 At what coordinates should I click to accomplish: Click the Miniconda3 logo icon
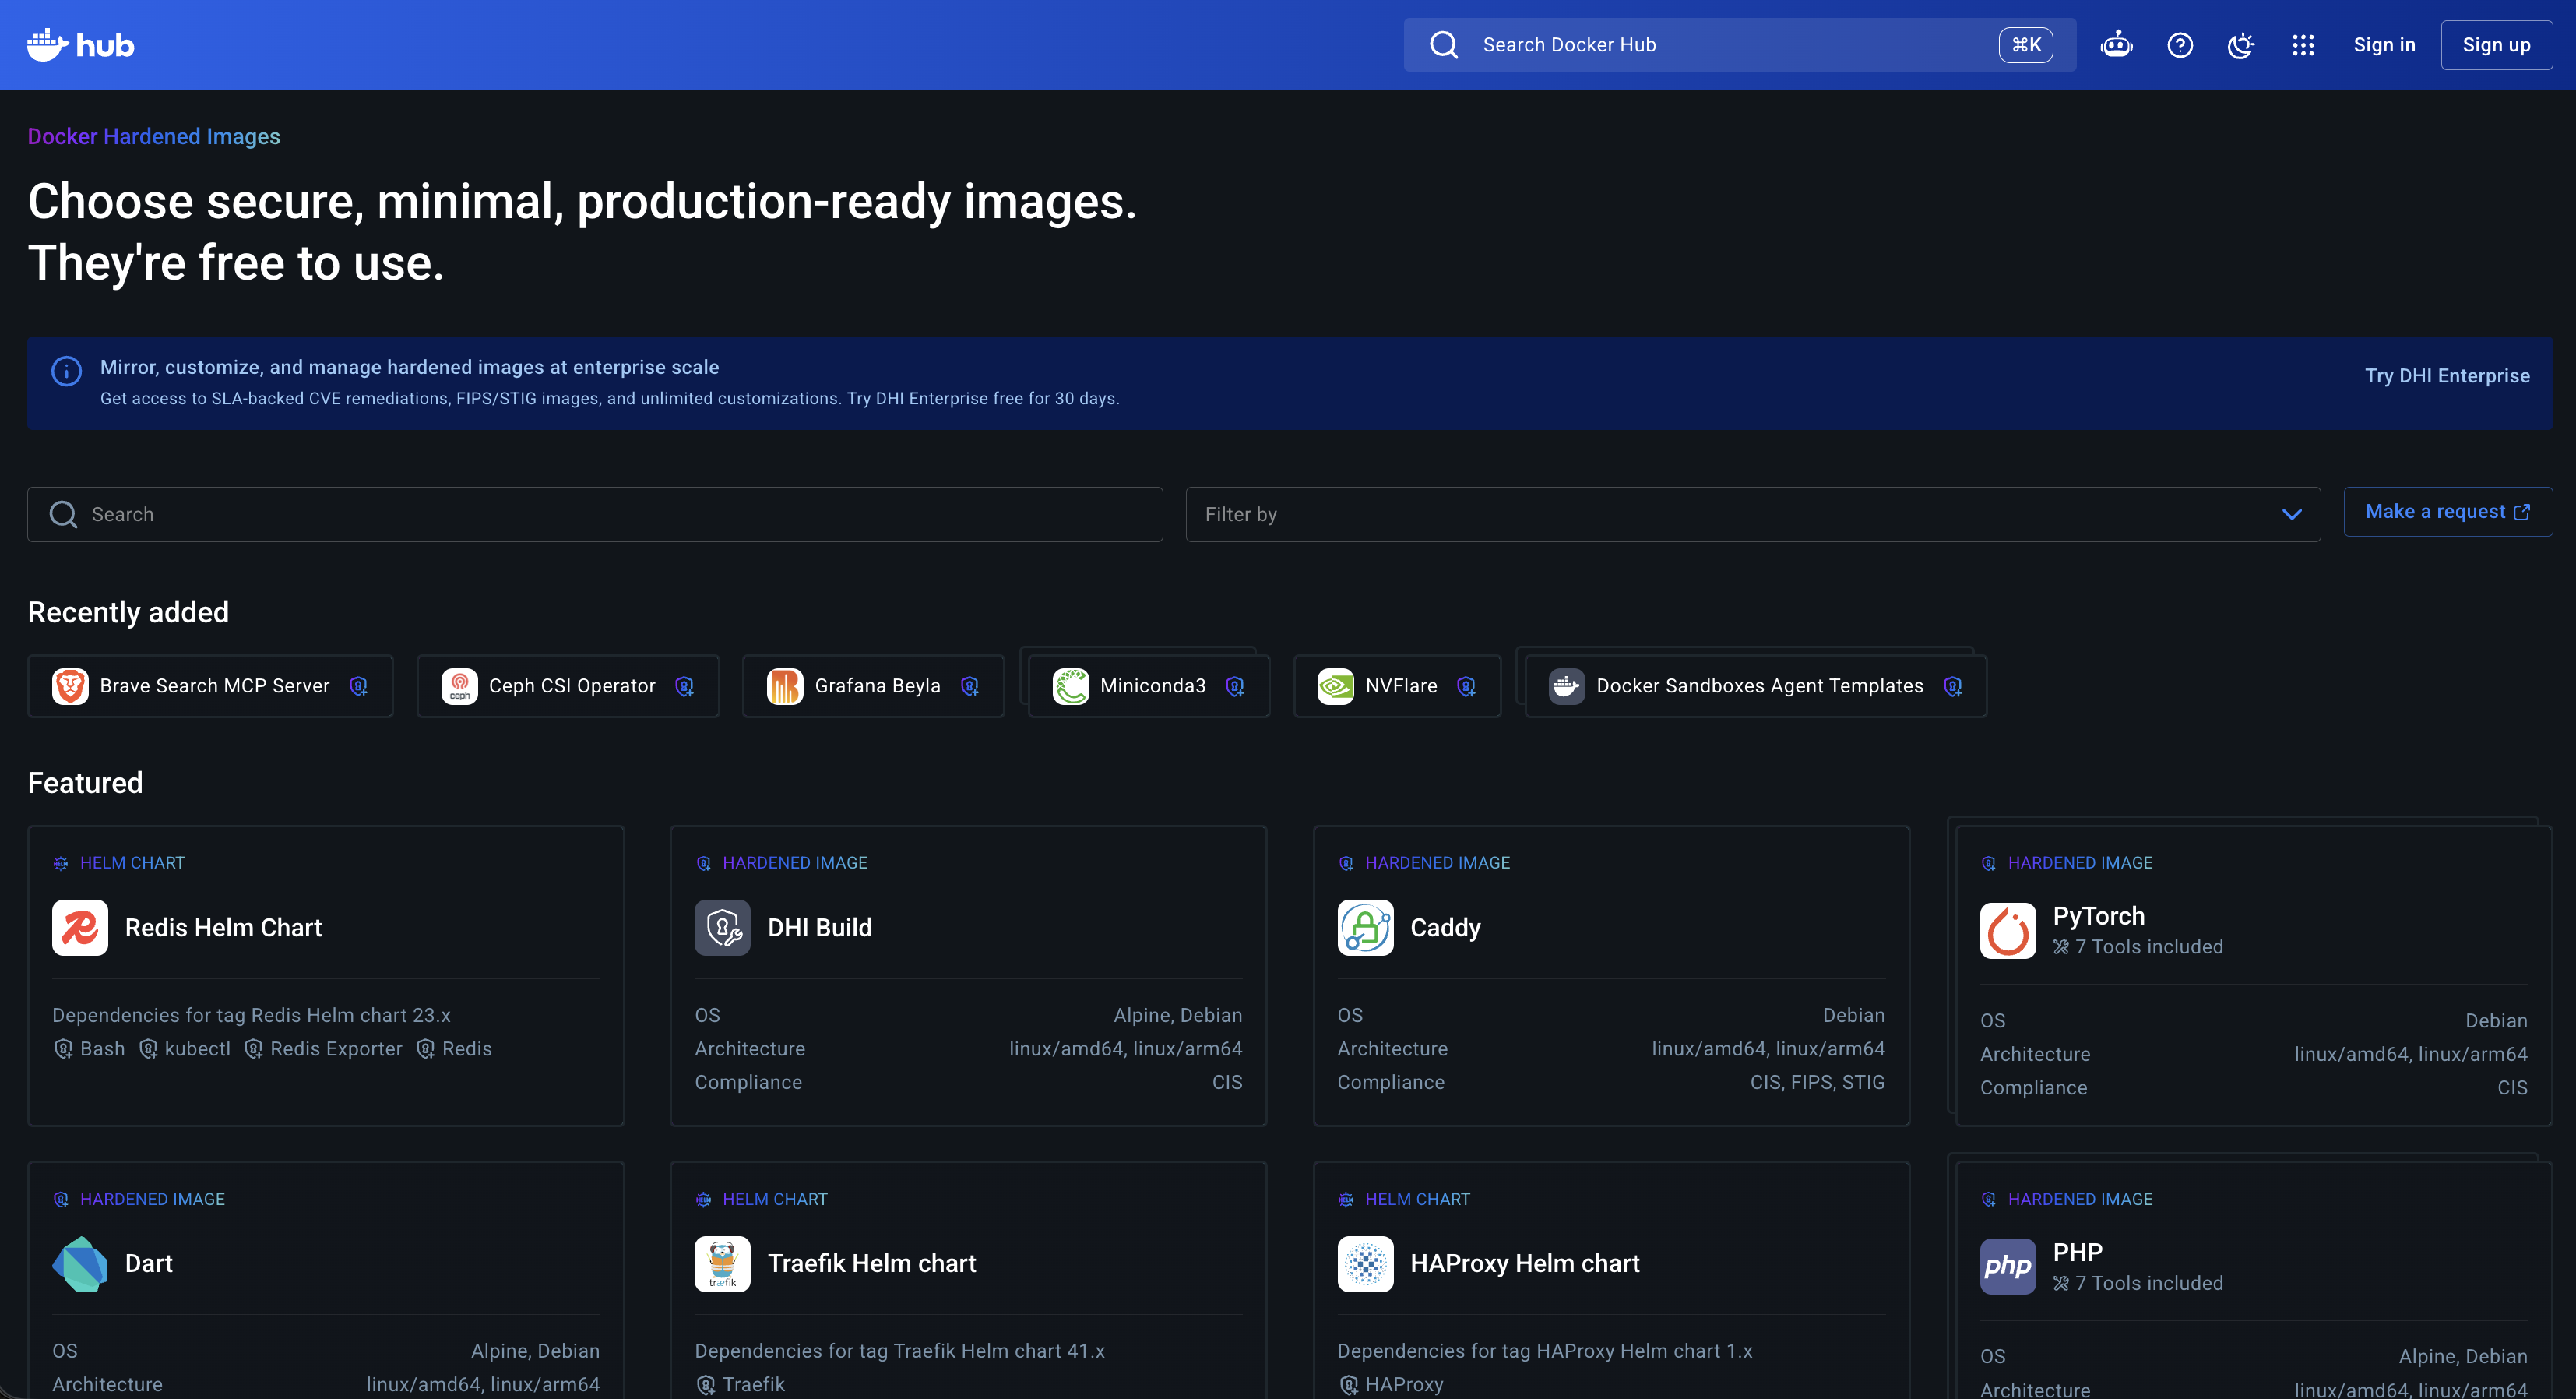pos(1071,686)
